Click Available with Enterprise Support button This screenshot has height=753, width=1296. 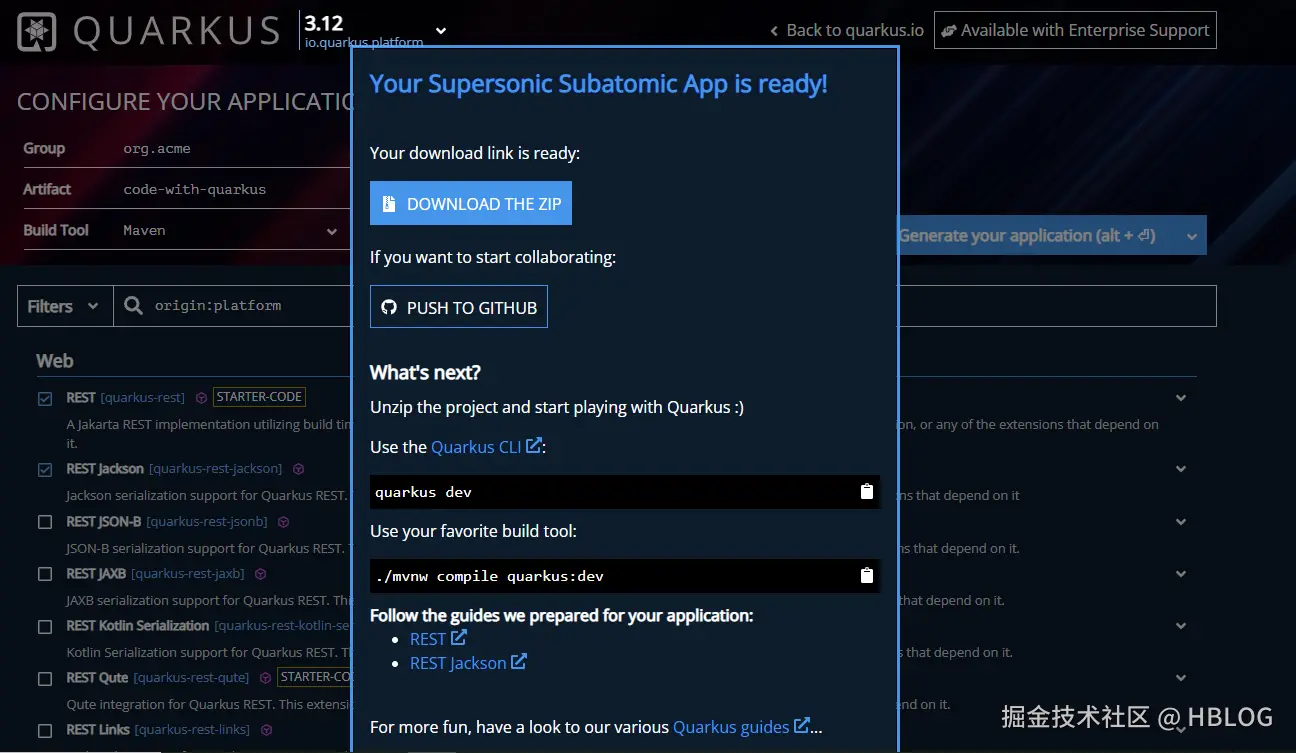click(1075, 30)
